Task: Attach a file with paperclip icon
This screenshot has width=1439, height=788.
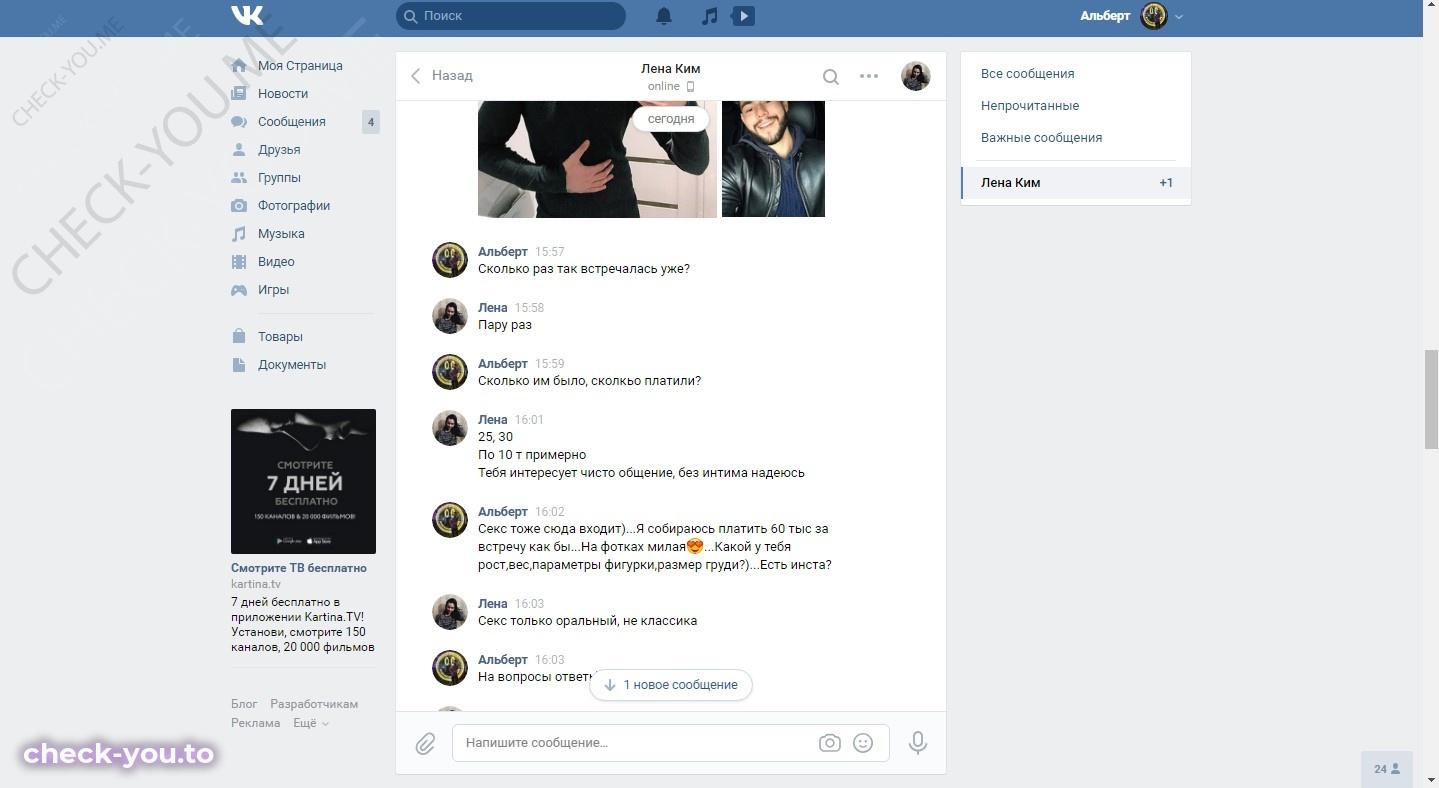Action: coord(425,743)
